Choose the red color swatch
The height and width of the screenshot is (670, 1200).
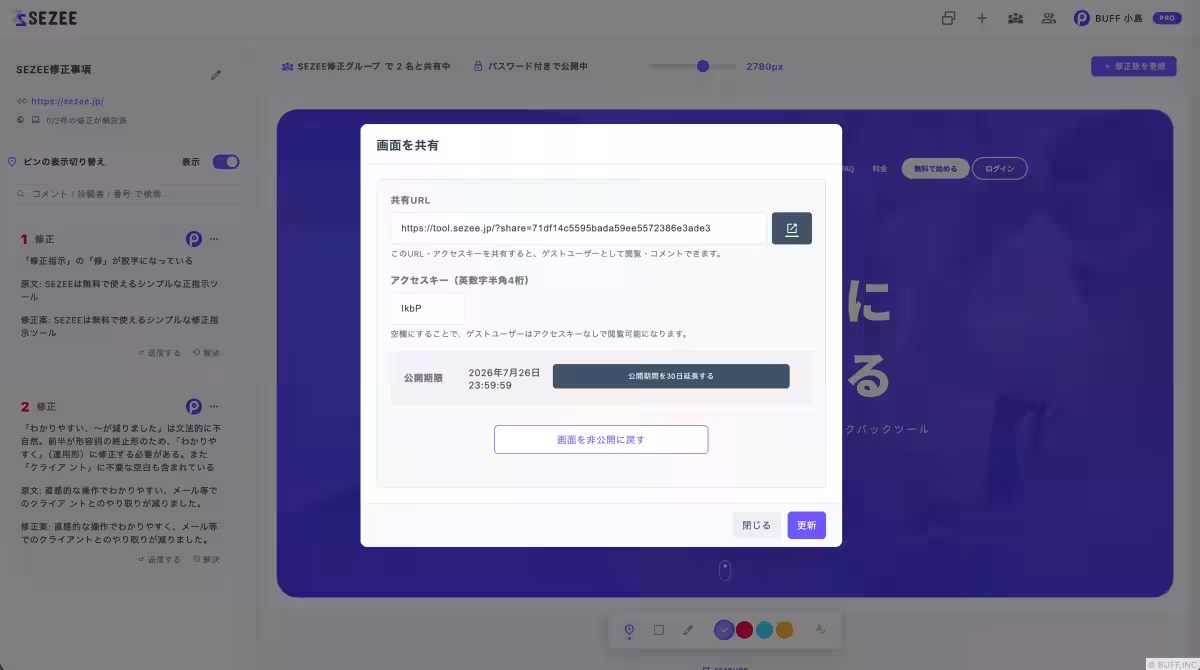[x=744, y=630]
